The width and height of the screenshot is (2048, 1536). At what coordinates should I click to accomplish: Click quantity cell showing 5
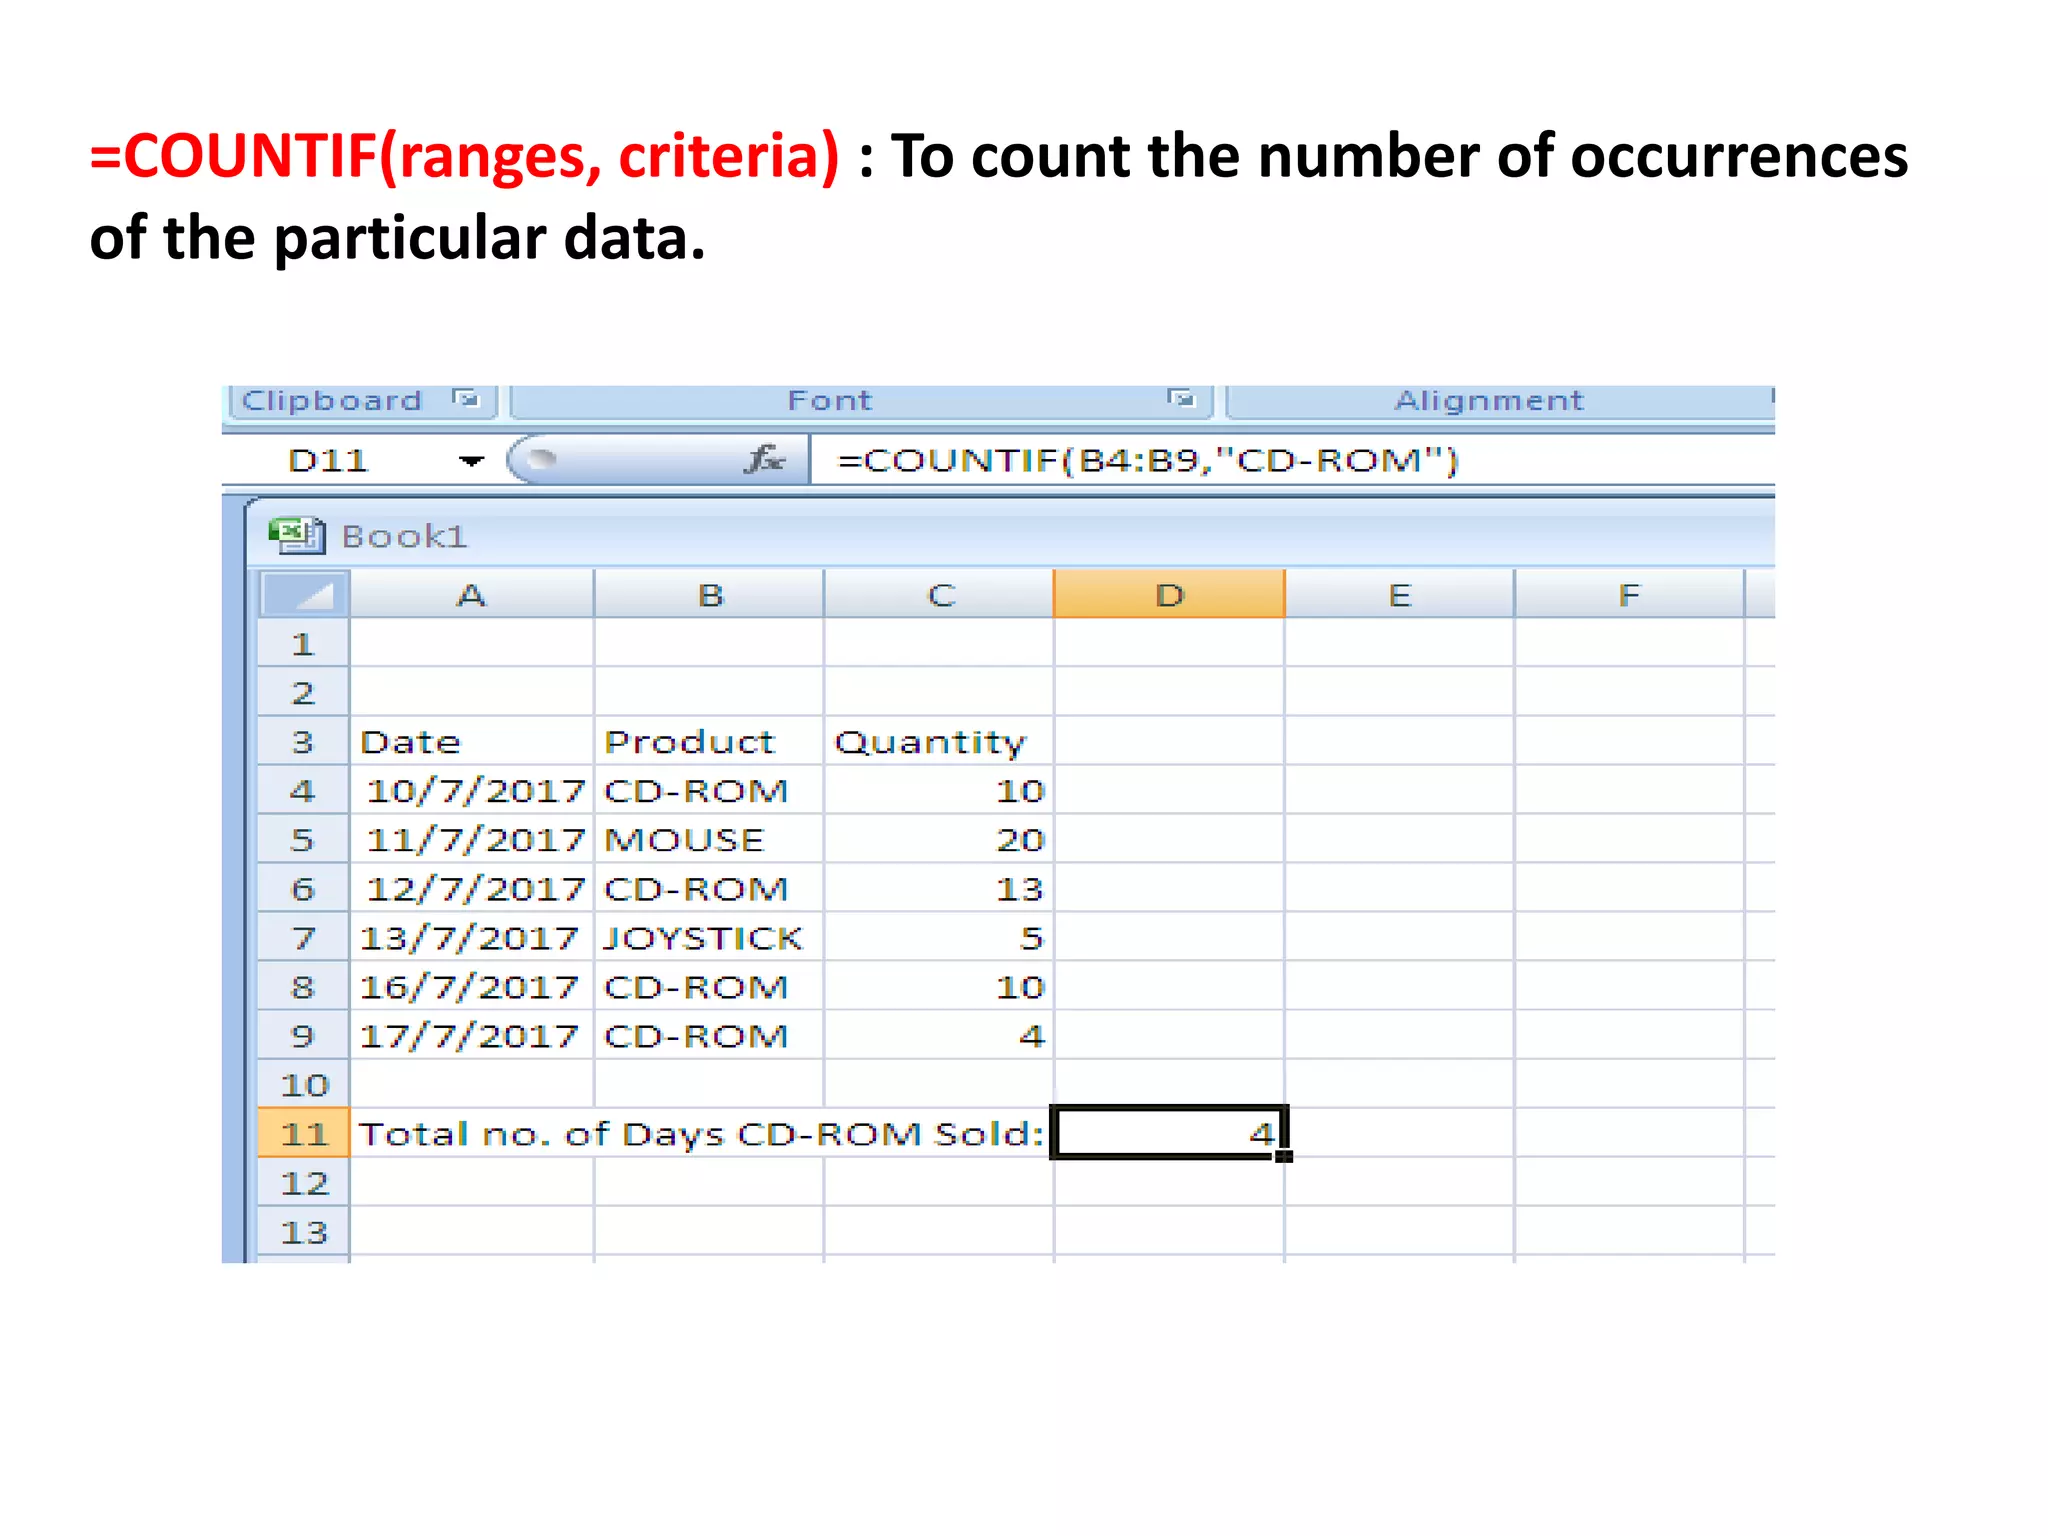pyautogui.click(x=939, y=937)
